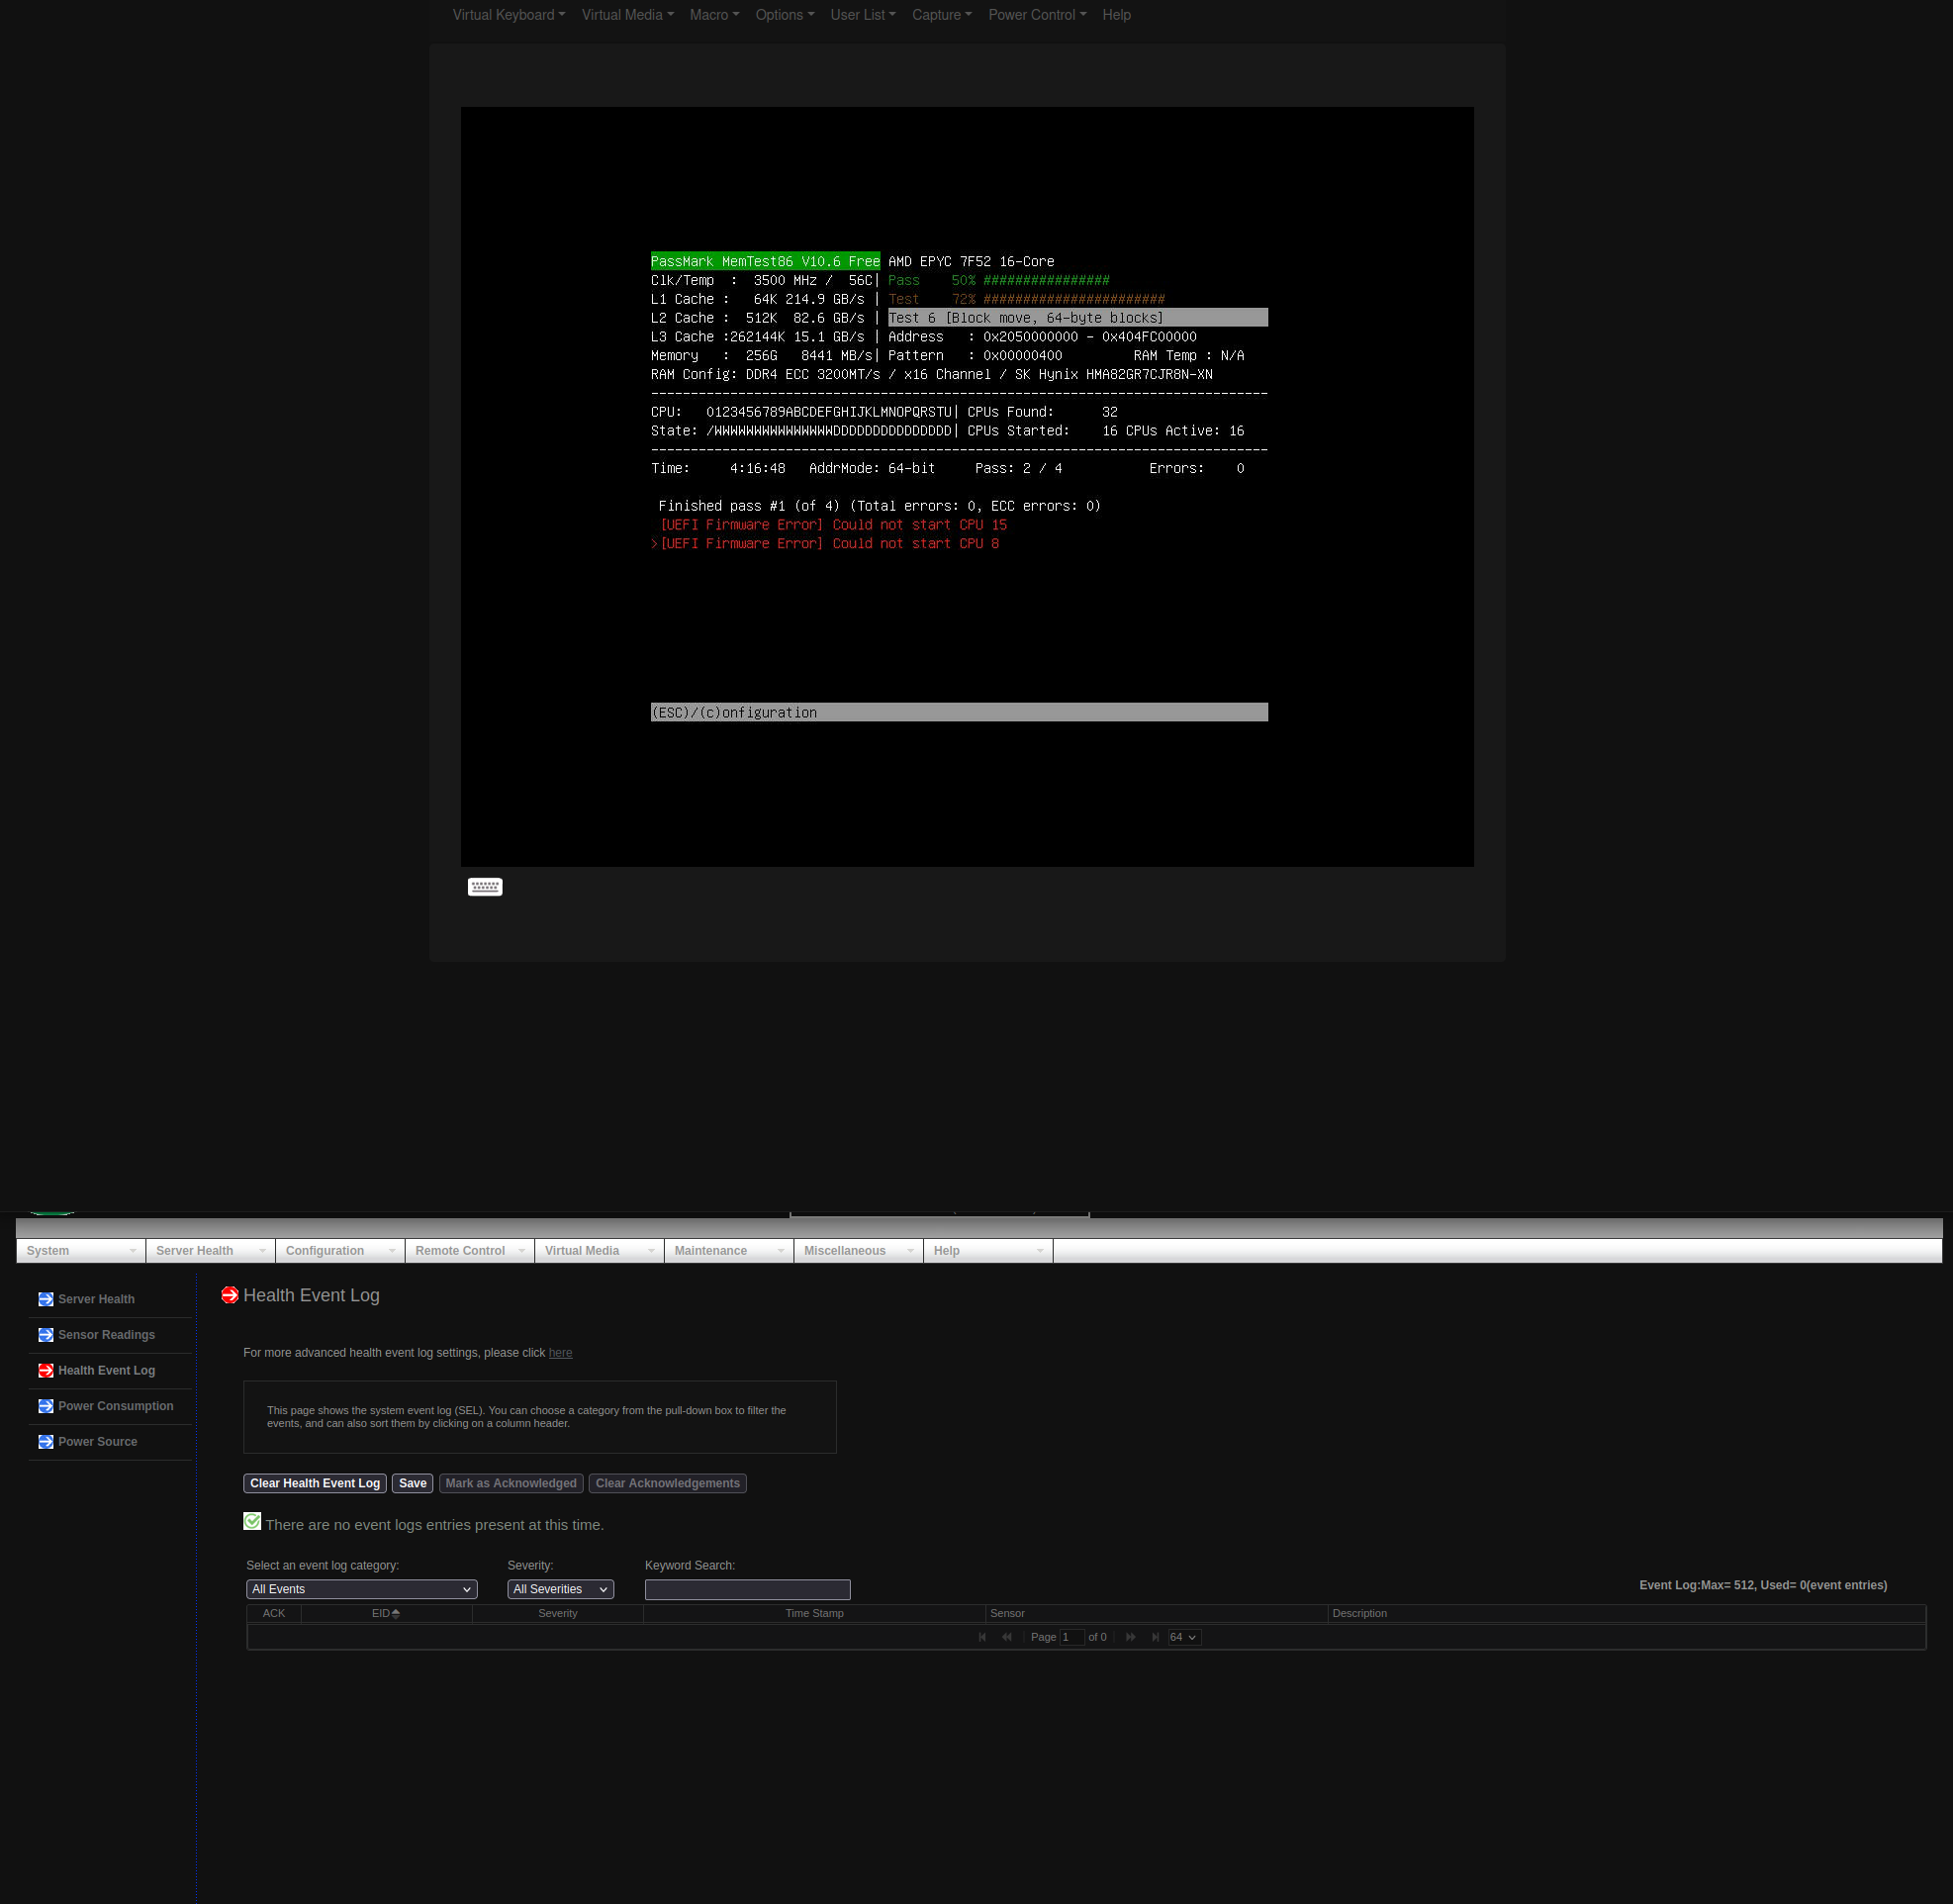Open the Power Consumption sidebar link
The image size is (1953, 1904).
[x=115, y=1407]
